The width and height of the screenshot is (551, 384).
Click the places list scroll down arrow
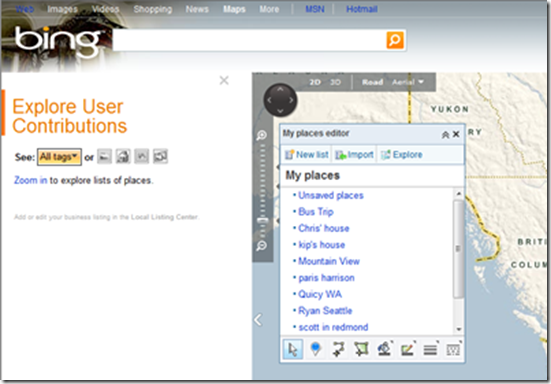click(x=458, y=329)
